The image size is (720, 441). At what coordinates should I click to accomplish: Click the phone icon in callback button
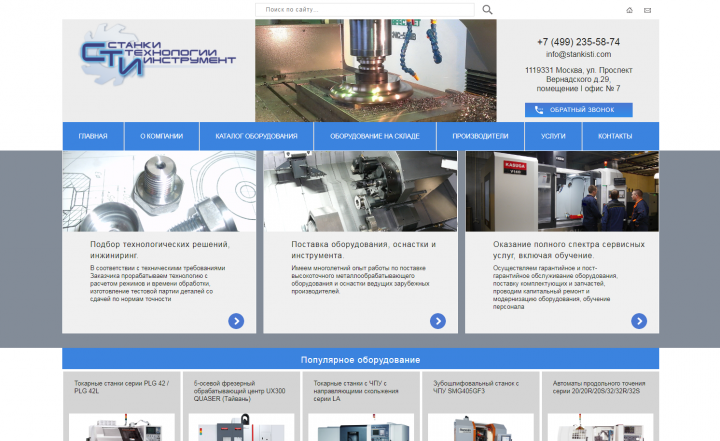click(x=539, y=110)
